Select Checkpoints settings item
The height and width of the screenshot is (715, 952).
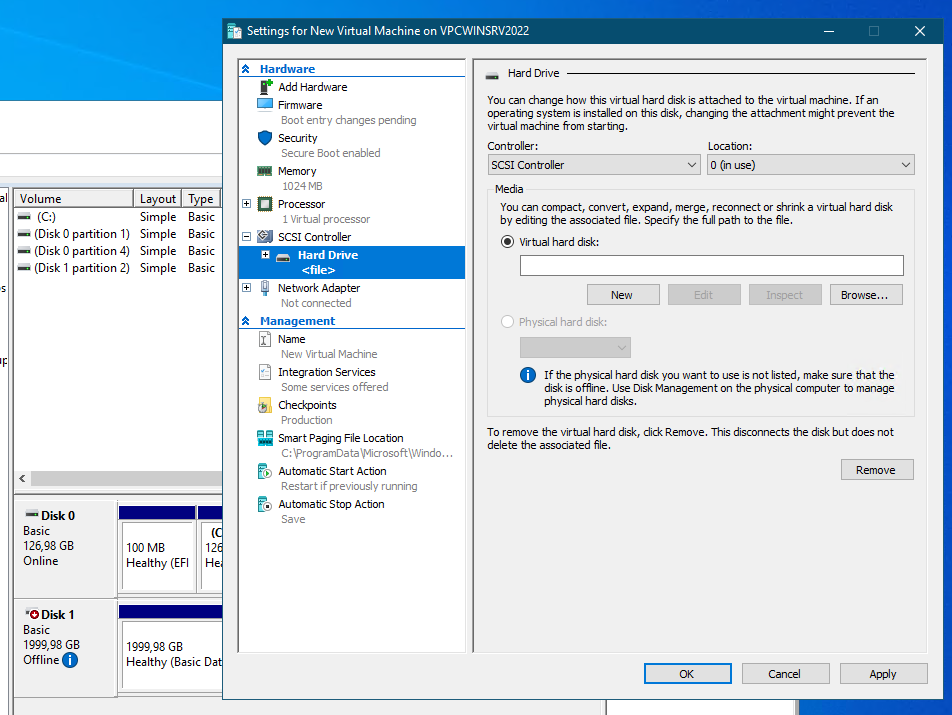point(307,405)
